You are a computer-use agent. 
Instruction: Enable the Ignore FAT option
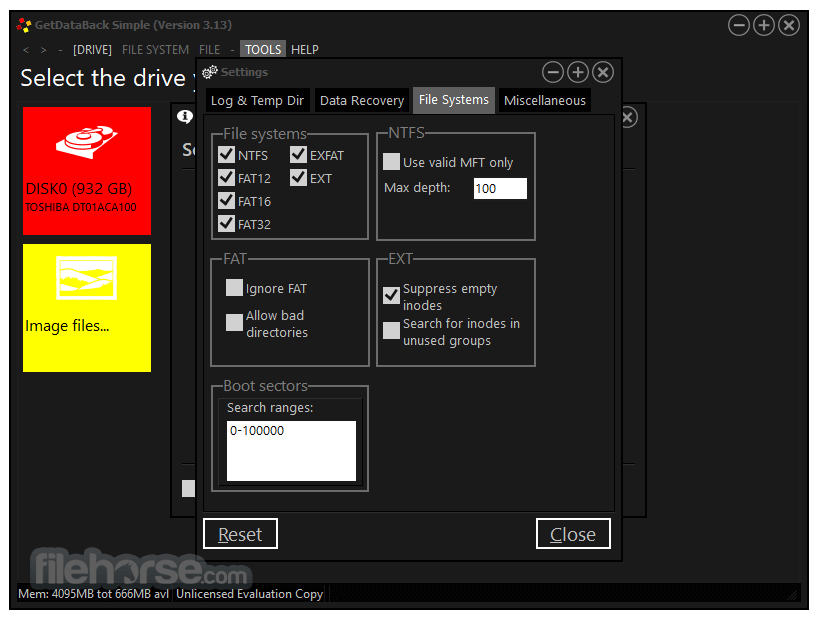(x=234, y=288)
